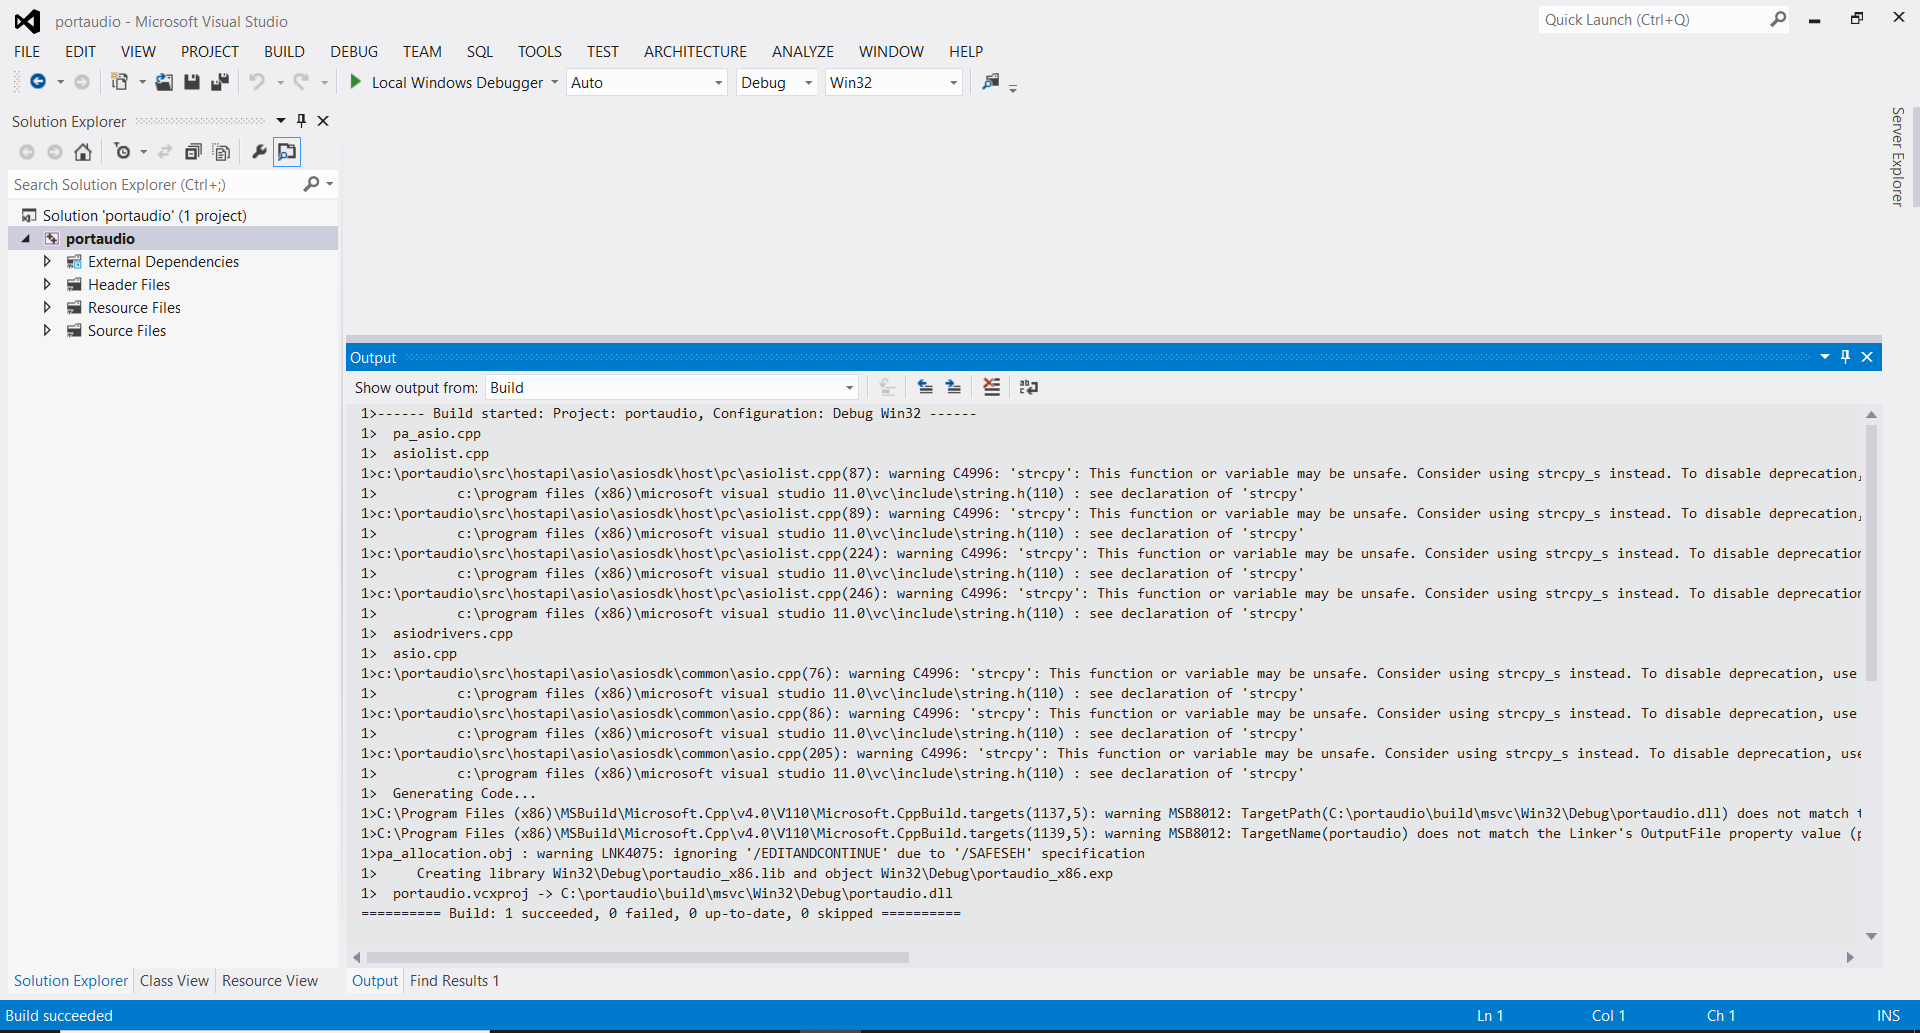This screenshot has height=1033, width=1920.
Task: Click the Output vertical scrollbar thumb
Action: 1871,552
